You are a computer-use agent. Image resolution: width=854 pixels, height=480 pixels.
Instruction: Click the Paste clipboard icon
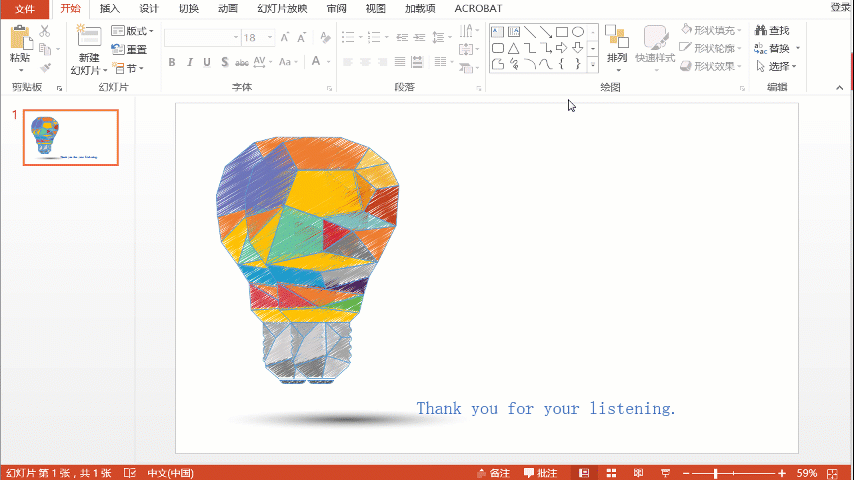pyautogui.click(x=21, y=38)
